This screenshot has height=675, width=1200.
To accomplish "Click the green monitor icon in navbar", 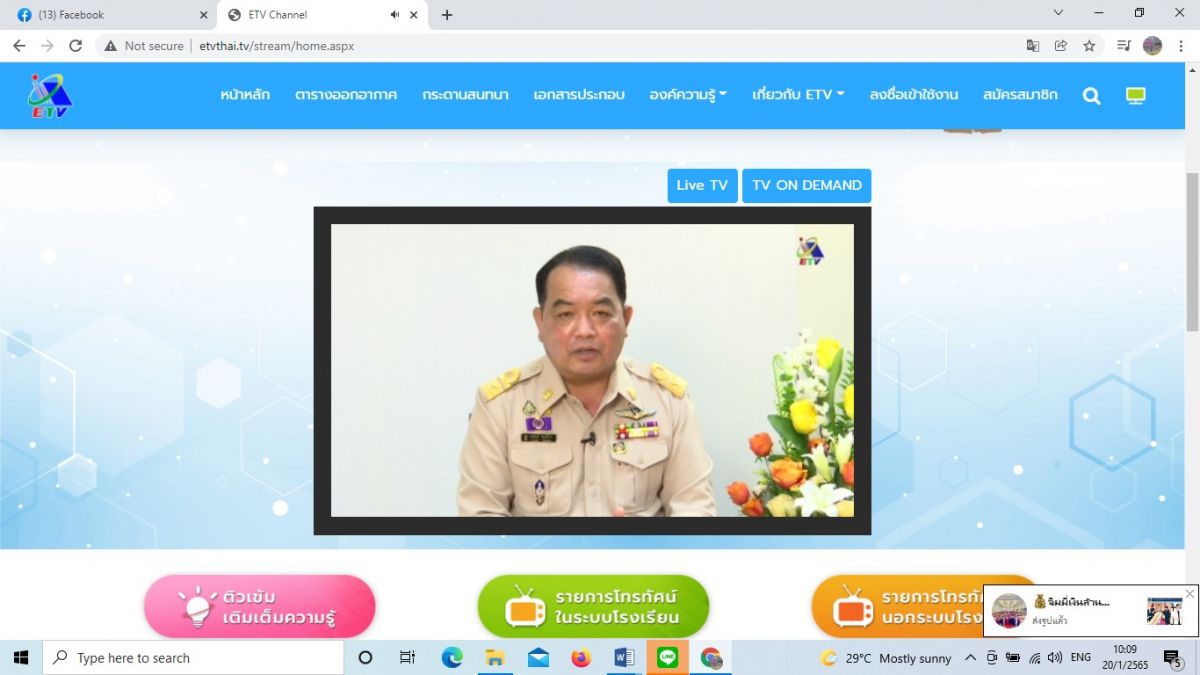I will pos(1135,95).
